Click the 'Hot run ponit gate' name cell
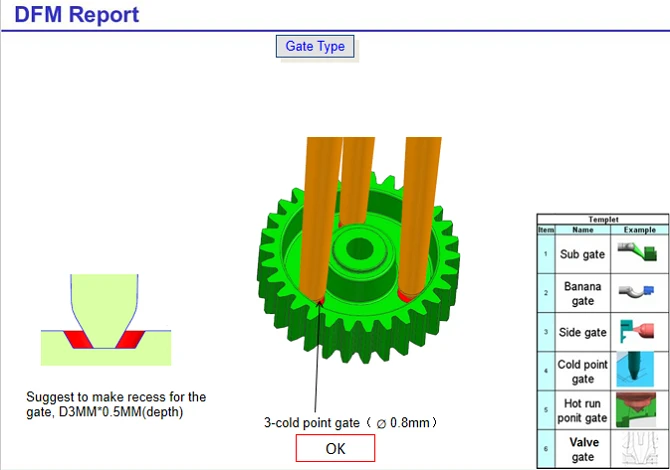 [582, 410]
